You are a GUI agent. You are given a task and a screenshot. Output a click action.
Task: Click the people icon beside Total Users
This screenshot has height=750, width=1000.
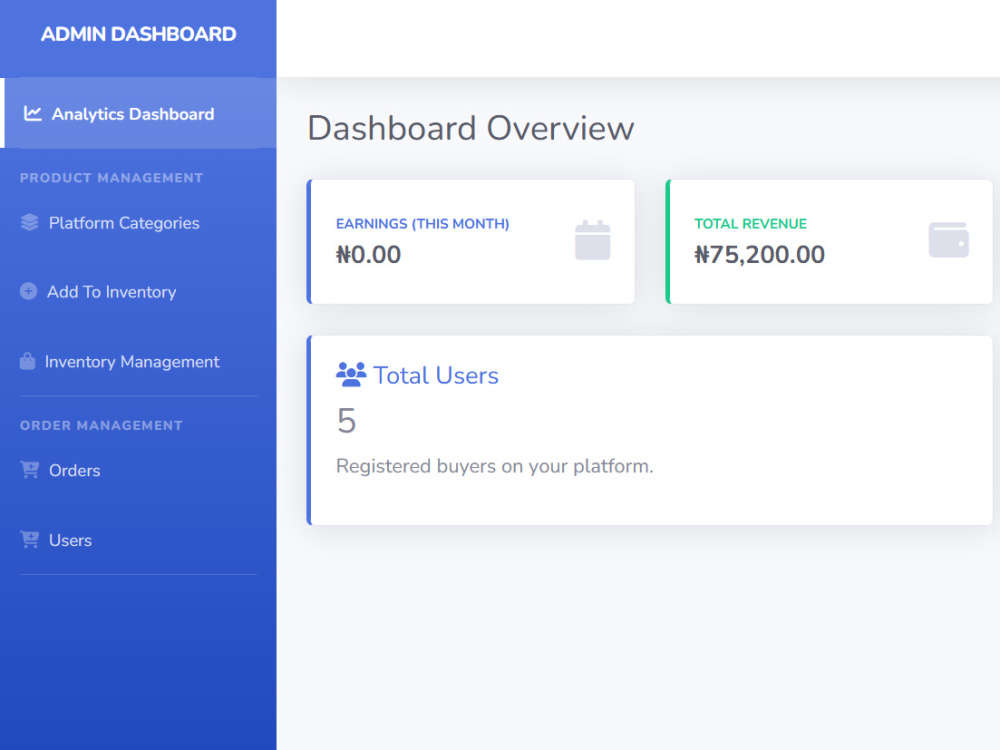tap(351, 374)
